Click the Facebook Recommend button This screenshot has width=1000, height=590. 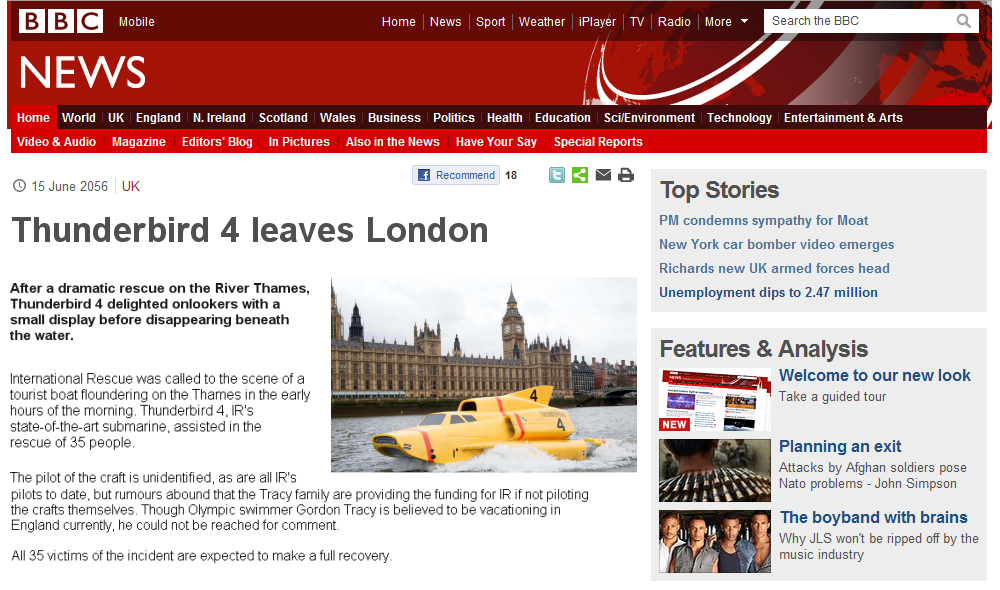(456, 175)
